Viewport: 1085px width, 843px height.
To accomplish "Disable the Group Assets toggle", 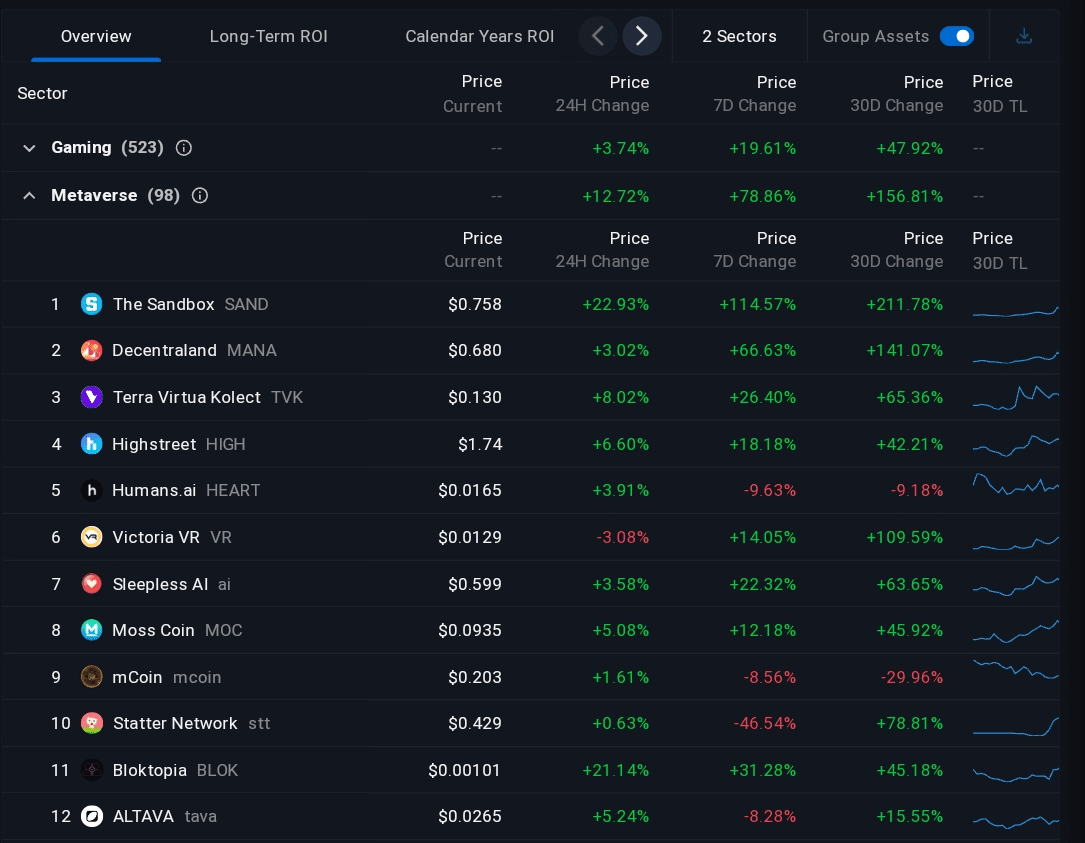I will 956,36.
